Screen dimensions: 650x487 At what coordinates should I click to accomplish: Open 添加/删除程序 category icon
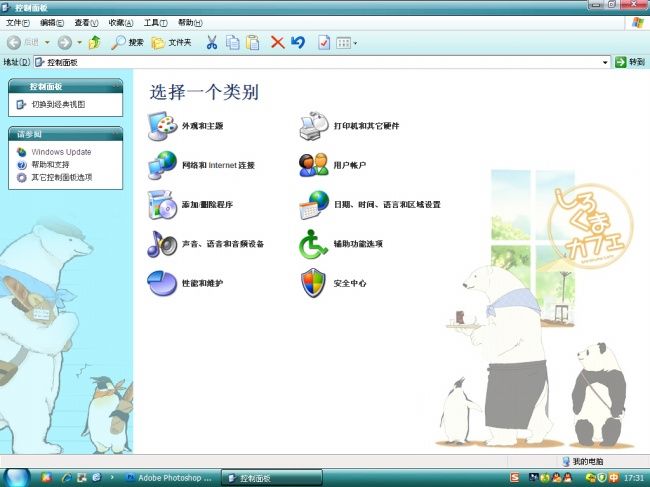pyautogui.click(x=162, y=204)
